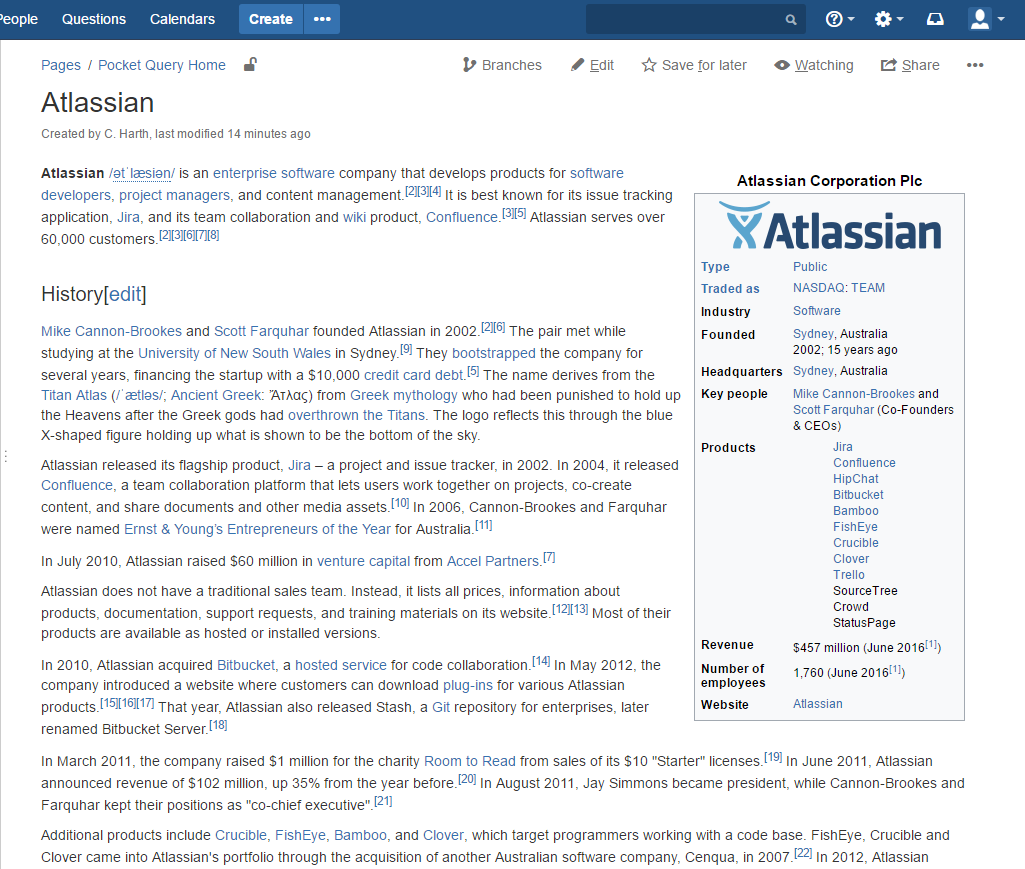Screen dimensions: 1025x869
Task: Click the enterprise software link
Action: pyautogui.click(x=274, y=173)
